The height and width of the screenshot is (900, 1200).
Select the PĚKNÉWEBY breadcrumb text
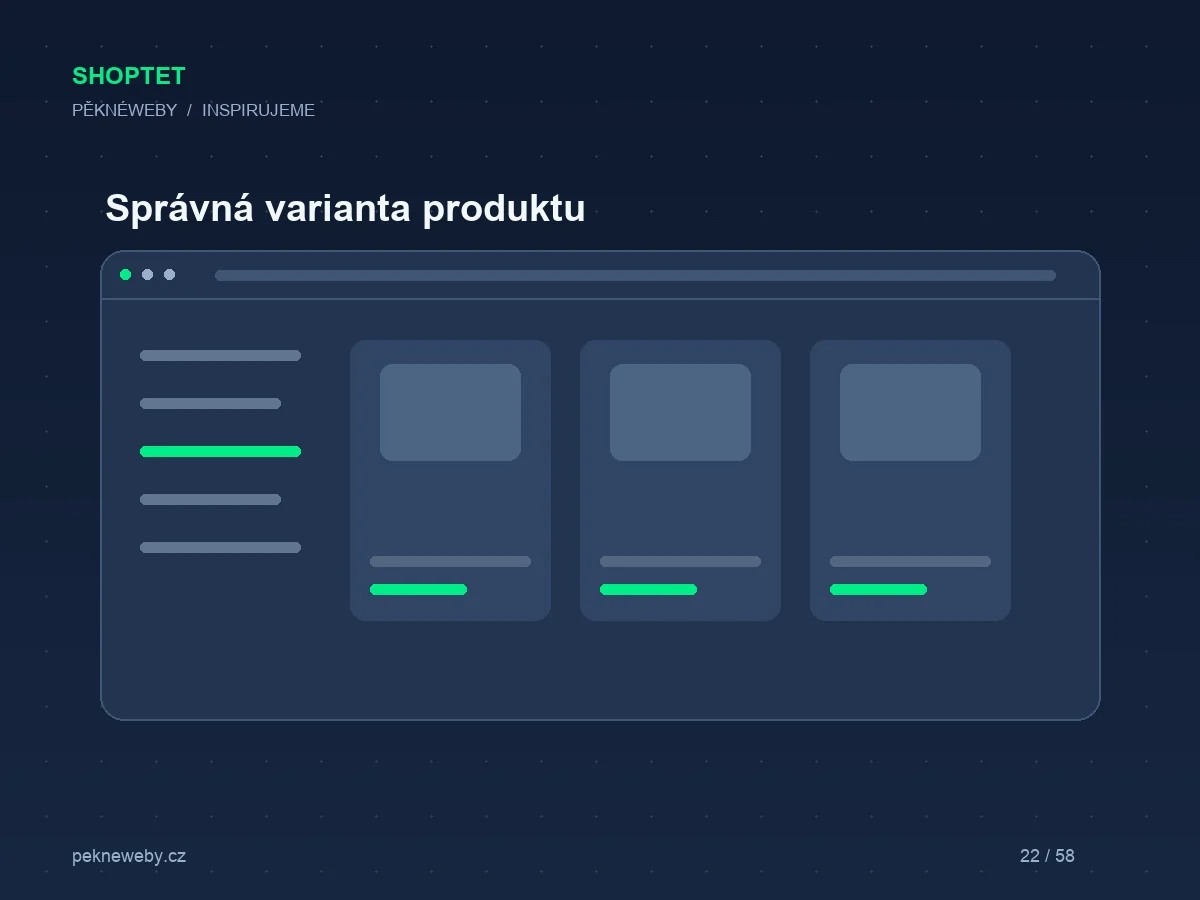pyautogui.click(x=124, y=110)
